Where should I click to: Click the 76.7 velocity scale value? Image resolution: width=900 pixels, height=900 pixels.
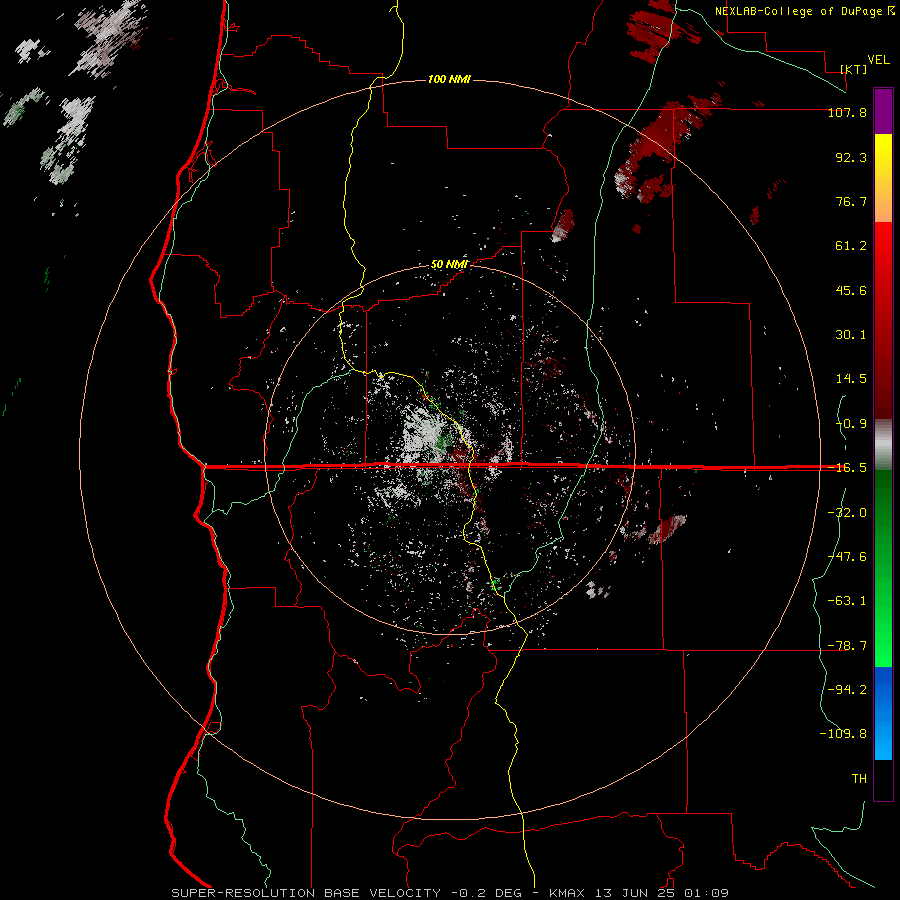[851, 201]
